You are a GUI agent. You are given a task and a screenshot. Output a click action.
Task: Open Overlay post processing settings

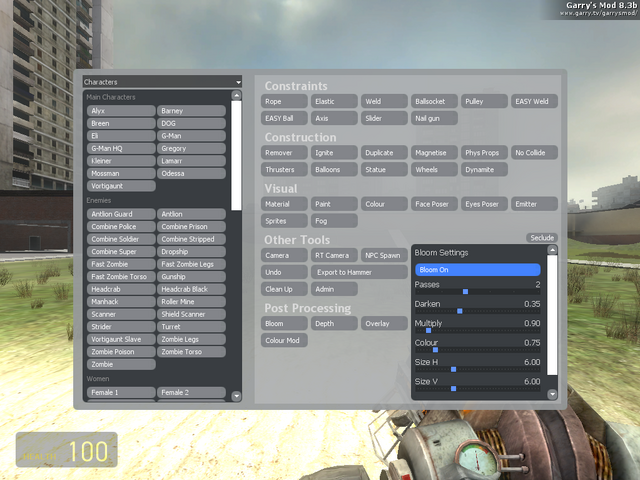384,323
